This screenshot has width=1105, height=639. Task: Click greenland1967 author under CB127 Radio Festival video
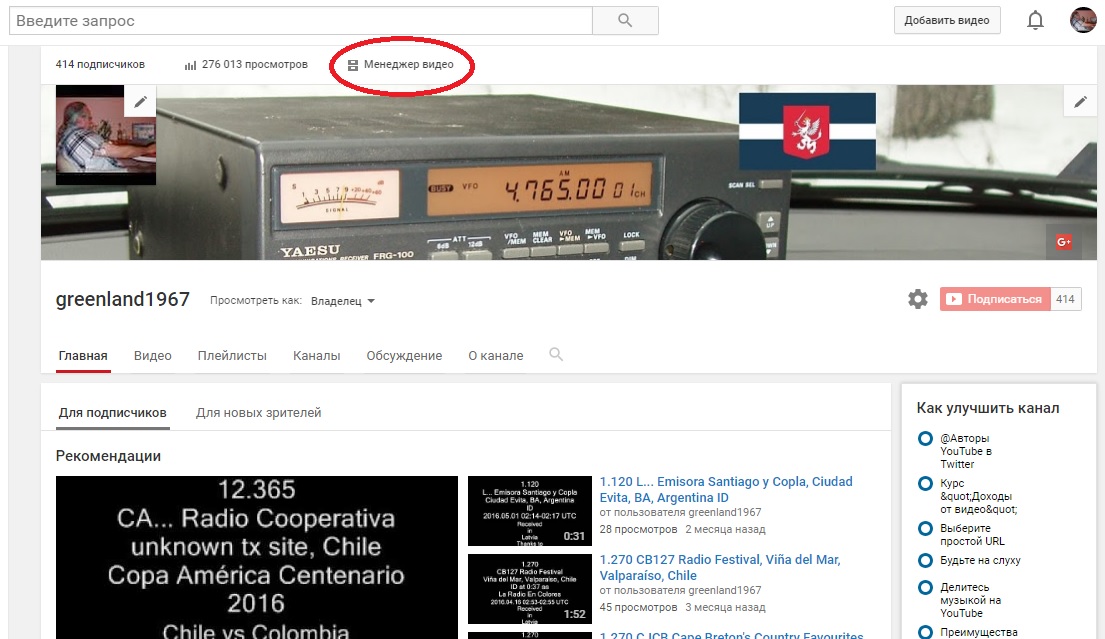(x=724, y=590)
